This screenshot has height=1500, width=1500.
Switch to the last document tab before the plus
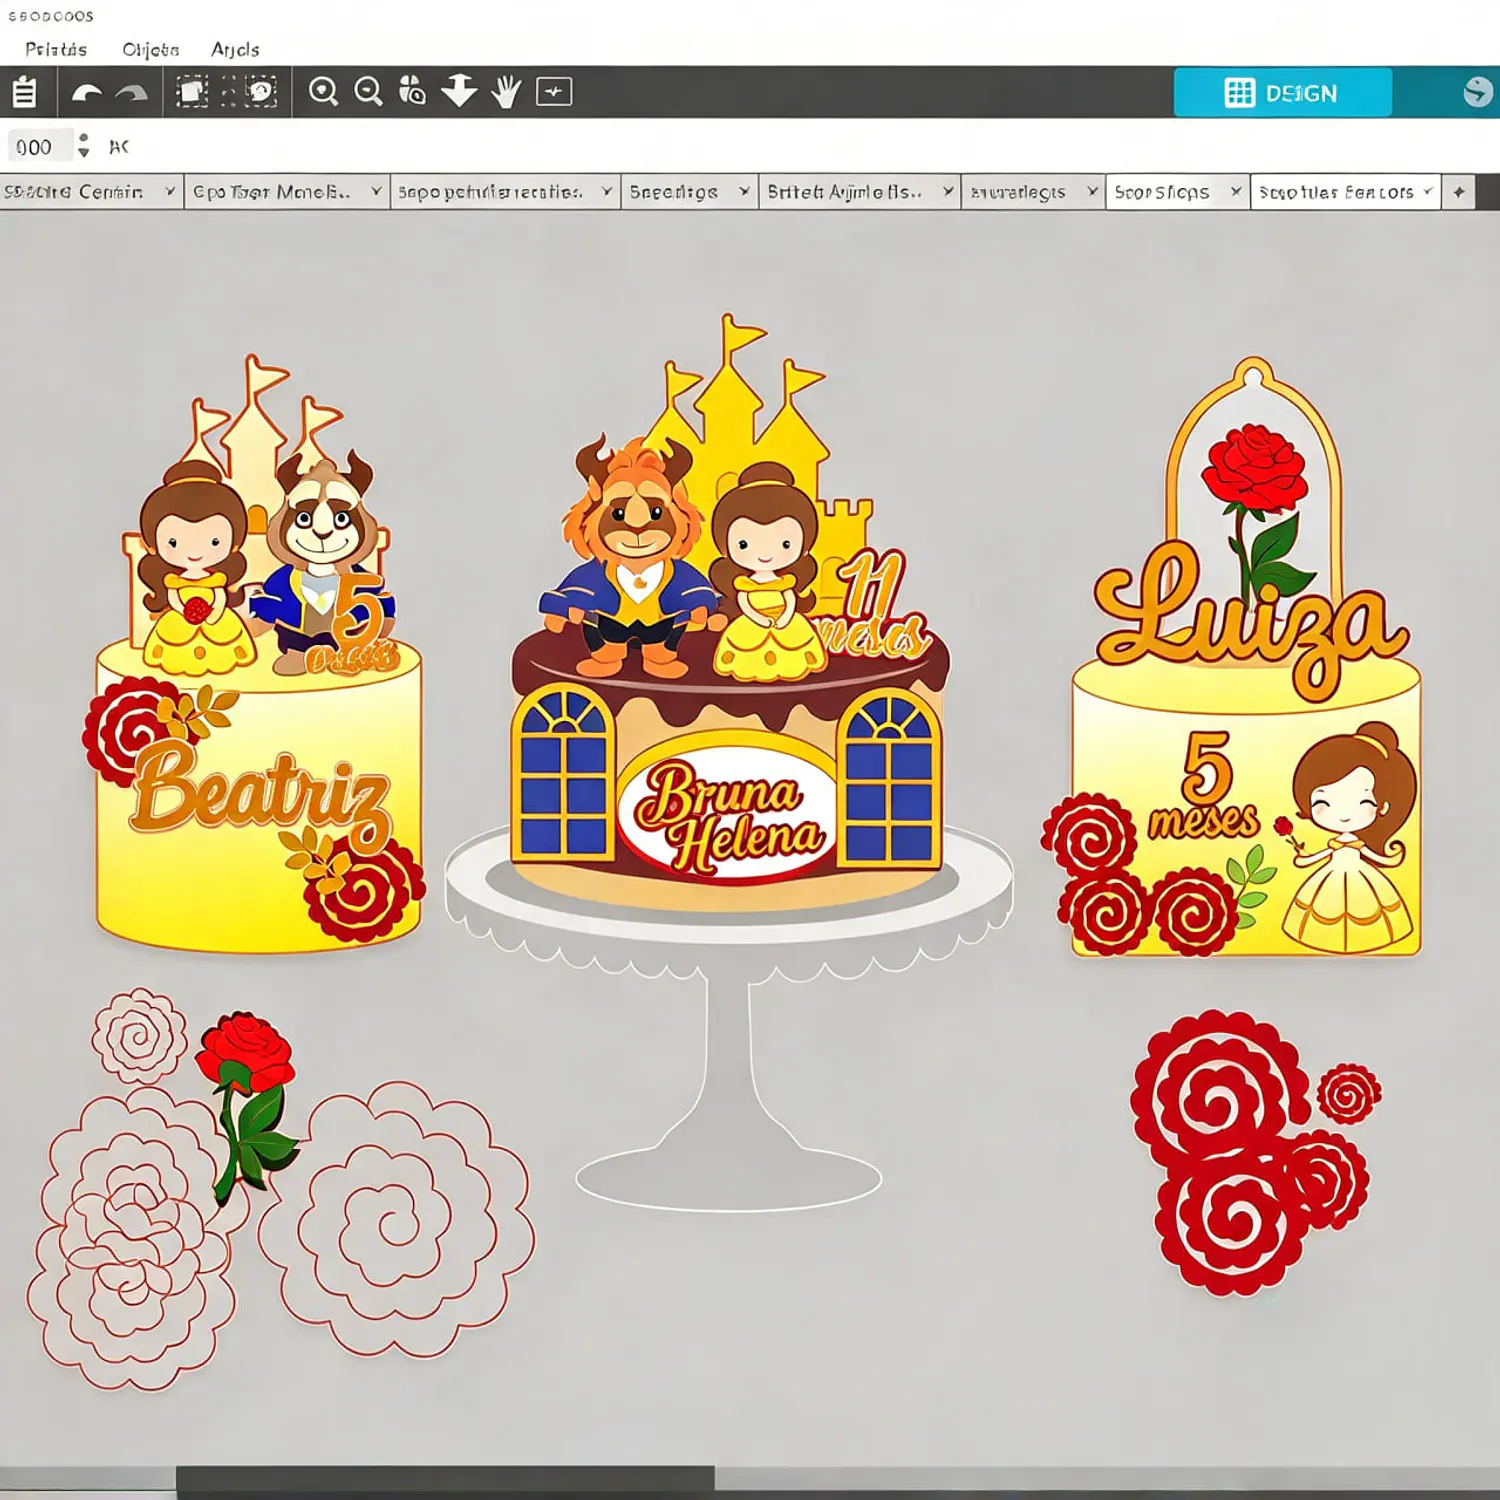click(x=1346, y=192)
